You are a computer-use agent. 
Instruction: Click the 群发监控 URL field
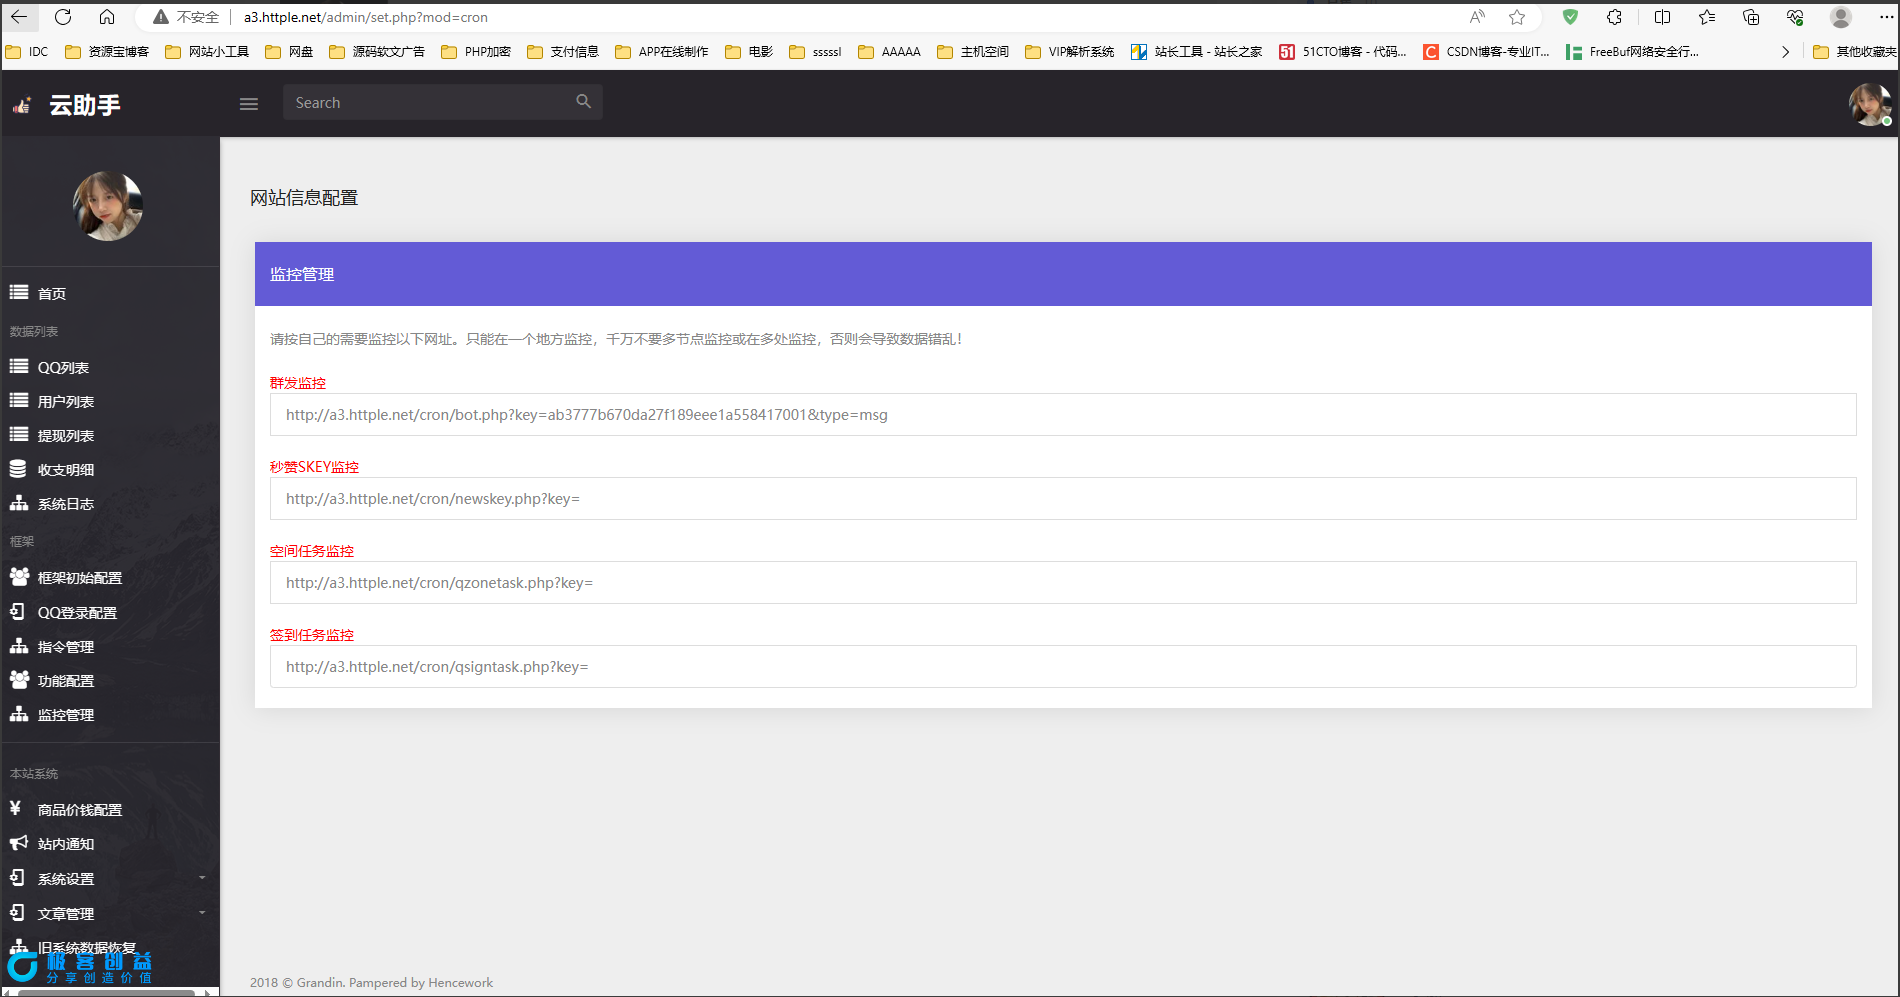tap(1062, 415)
